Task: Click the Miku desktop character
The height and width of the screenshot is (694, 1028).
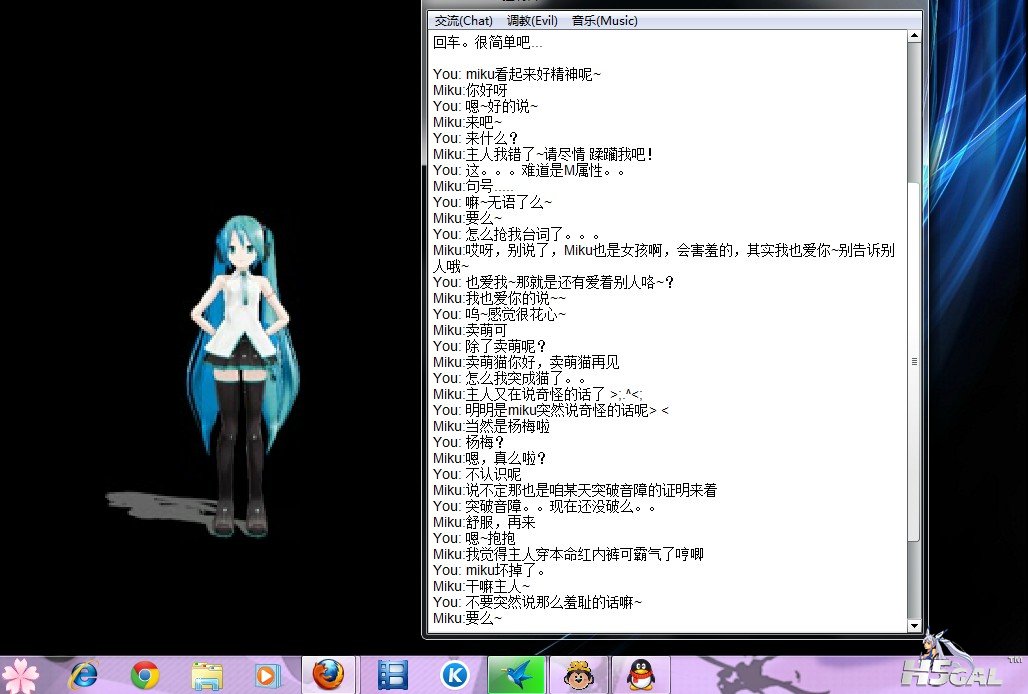Action: [241, 375]
